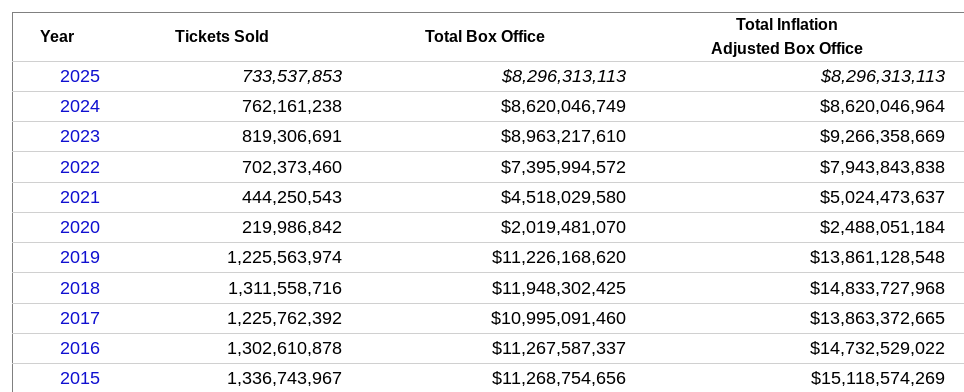Screen dimensions: 964x392
Task: Open the 2023 year link
Action: (x=79, y=136)
